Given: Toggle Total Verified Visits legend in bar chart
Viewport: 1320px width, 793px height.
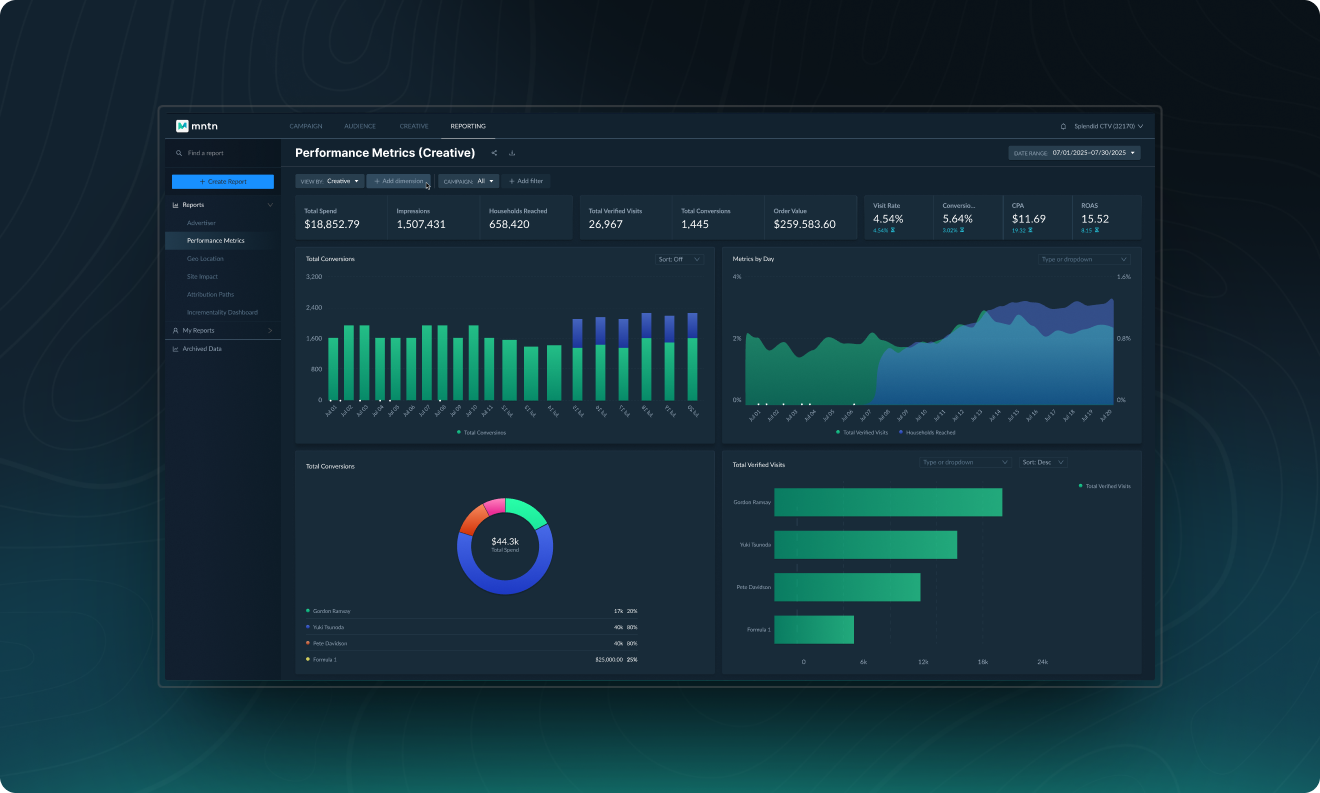Looking at the screenshot, I should [x=1105, y=485].
